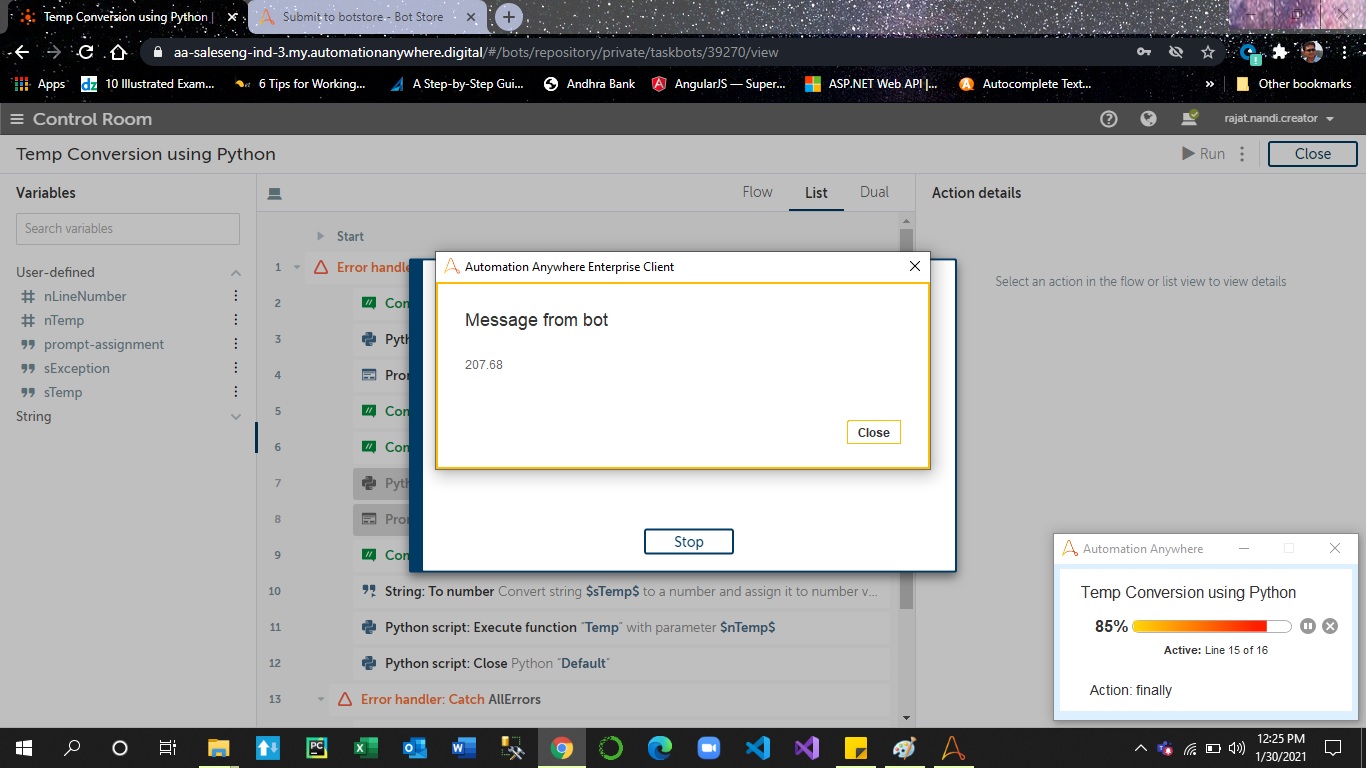Open options menu for sTemp variable
This screenshot has height=768, width=1366.
coord(236,392)
